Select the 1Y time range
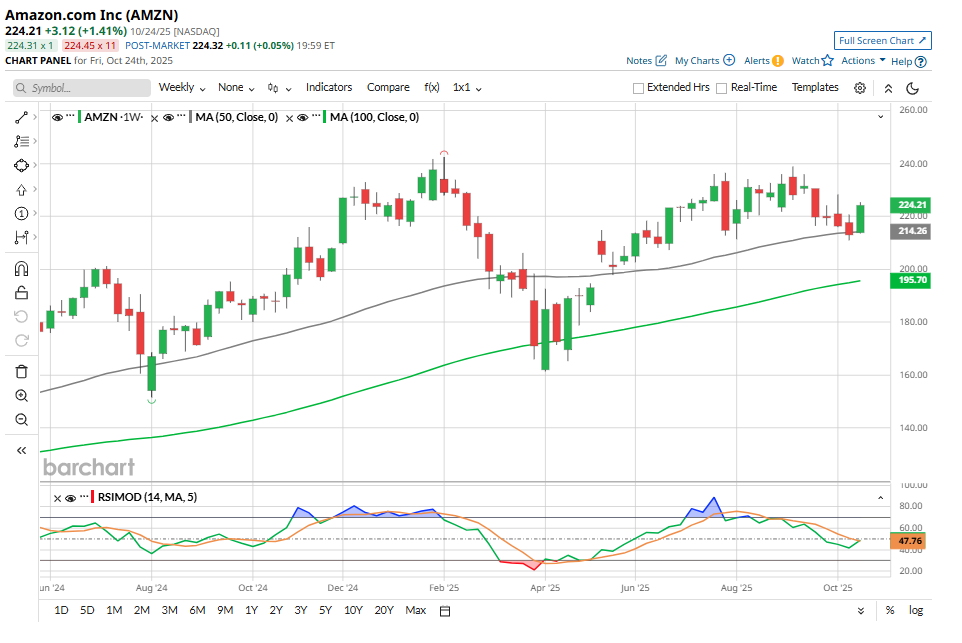 [252, 610]
